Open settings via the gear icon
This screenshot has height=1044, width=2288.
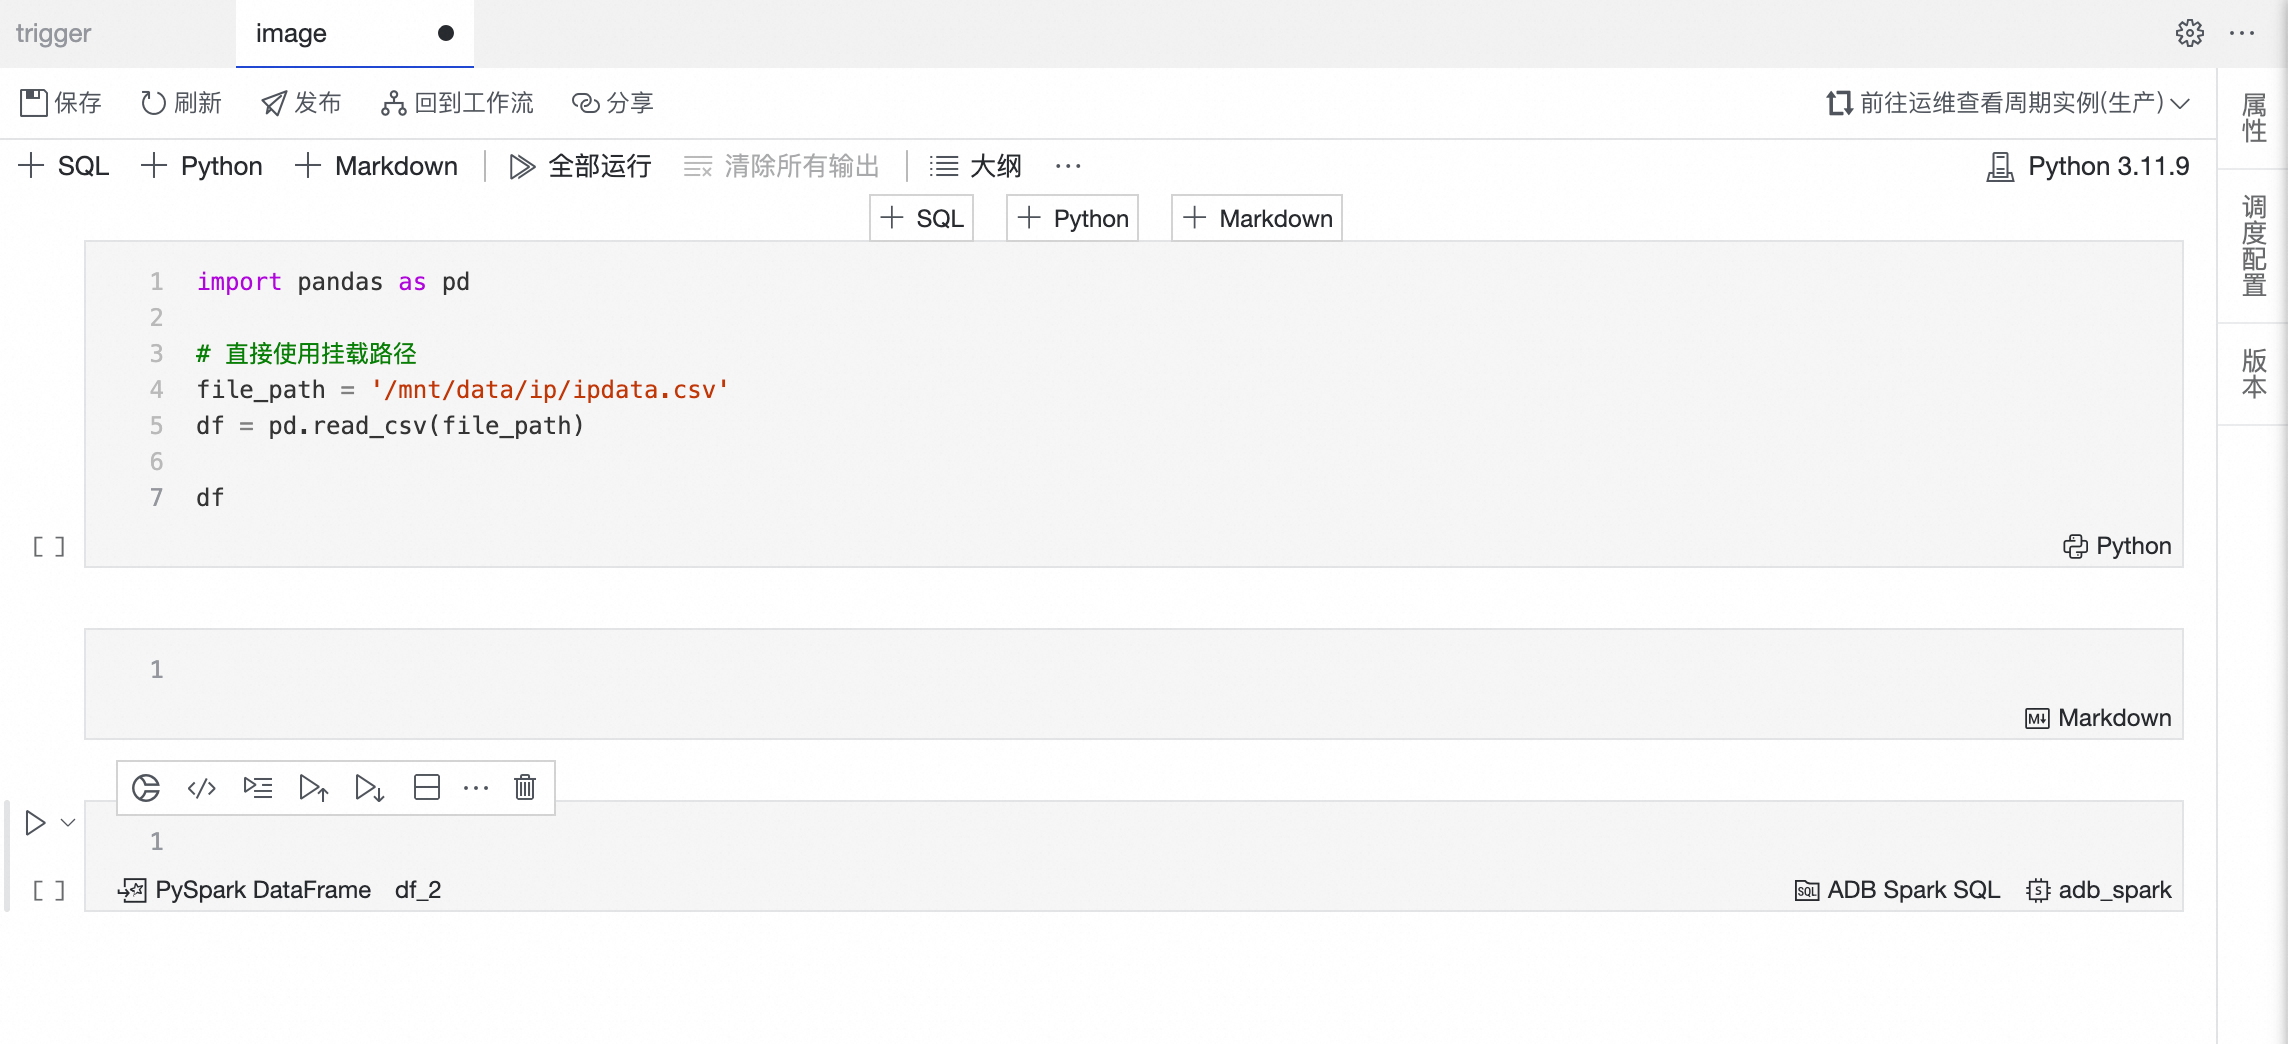(2190, 33)
